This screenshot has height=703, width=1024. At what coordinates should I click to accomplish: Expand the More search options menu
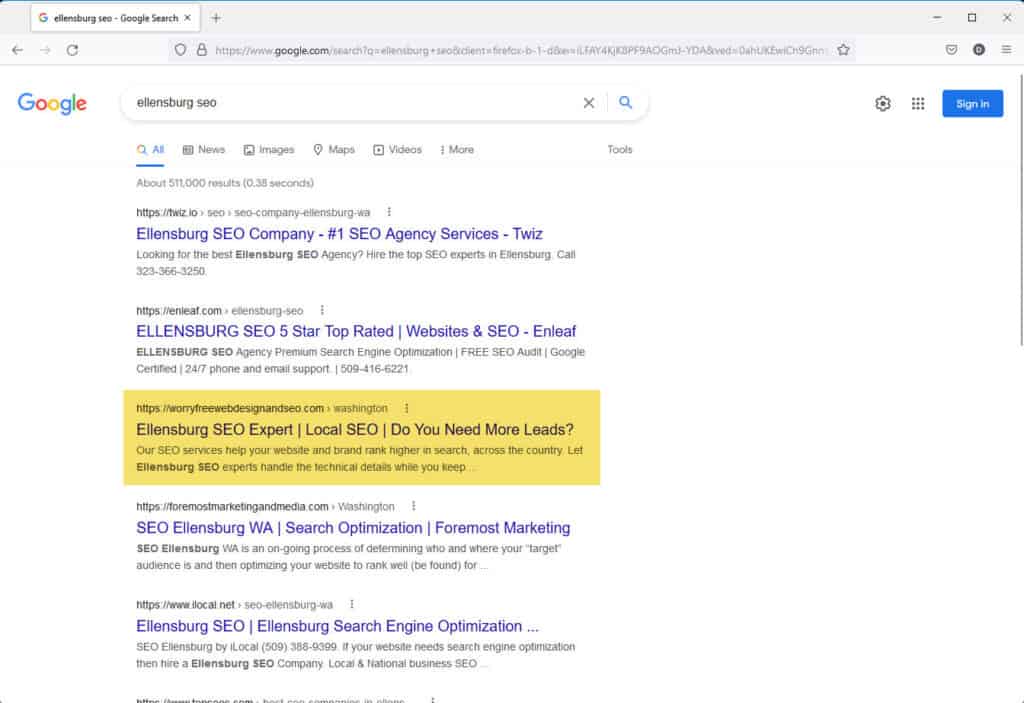click(x=457, y=150)
